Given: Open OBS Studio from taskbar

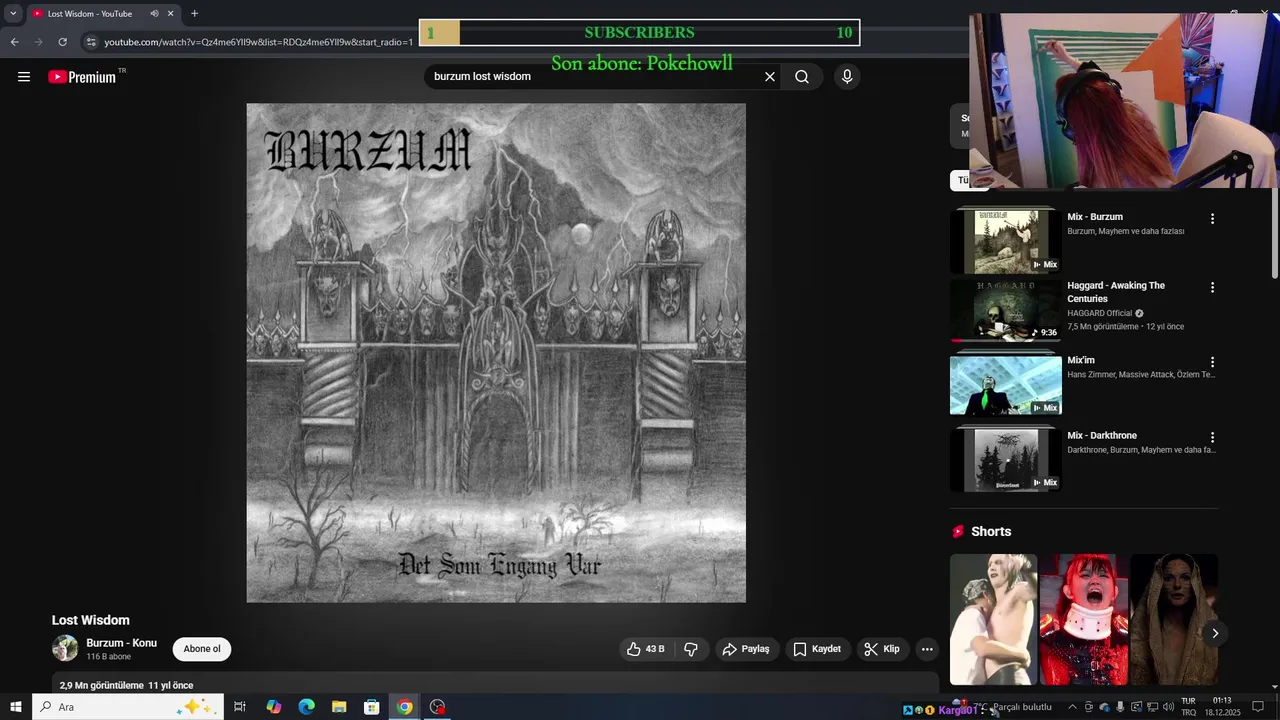Looking at the screenshot, I should click(x=437, y=707).
